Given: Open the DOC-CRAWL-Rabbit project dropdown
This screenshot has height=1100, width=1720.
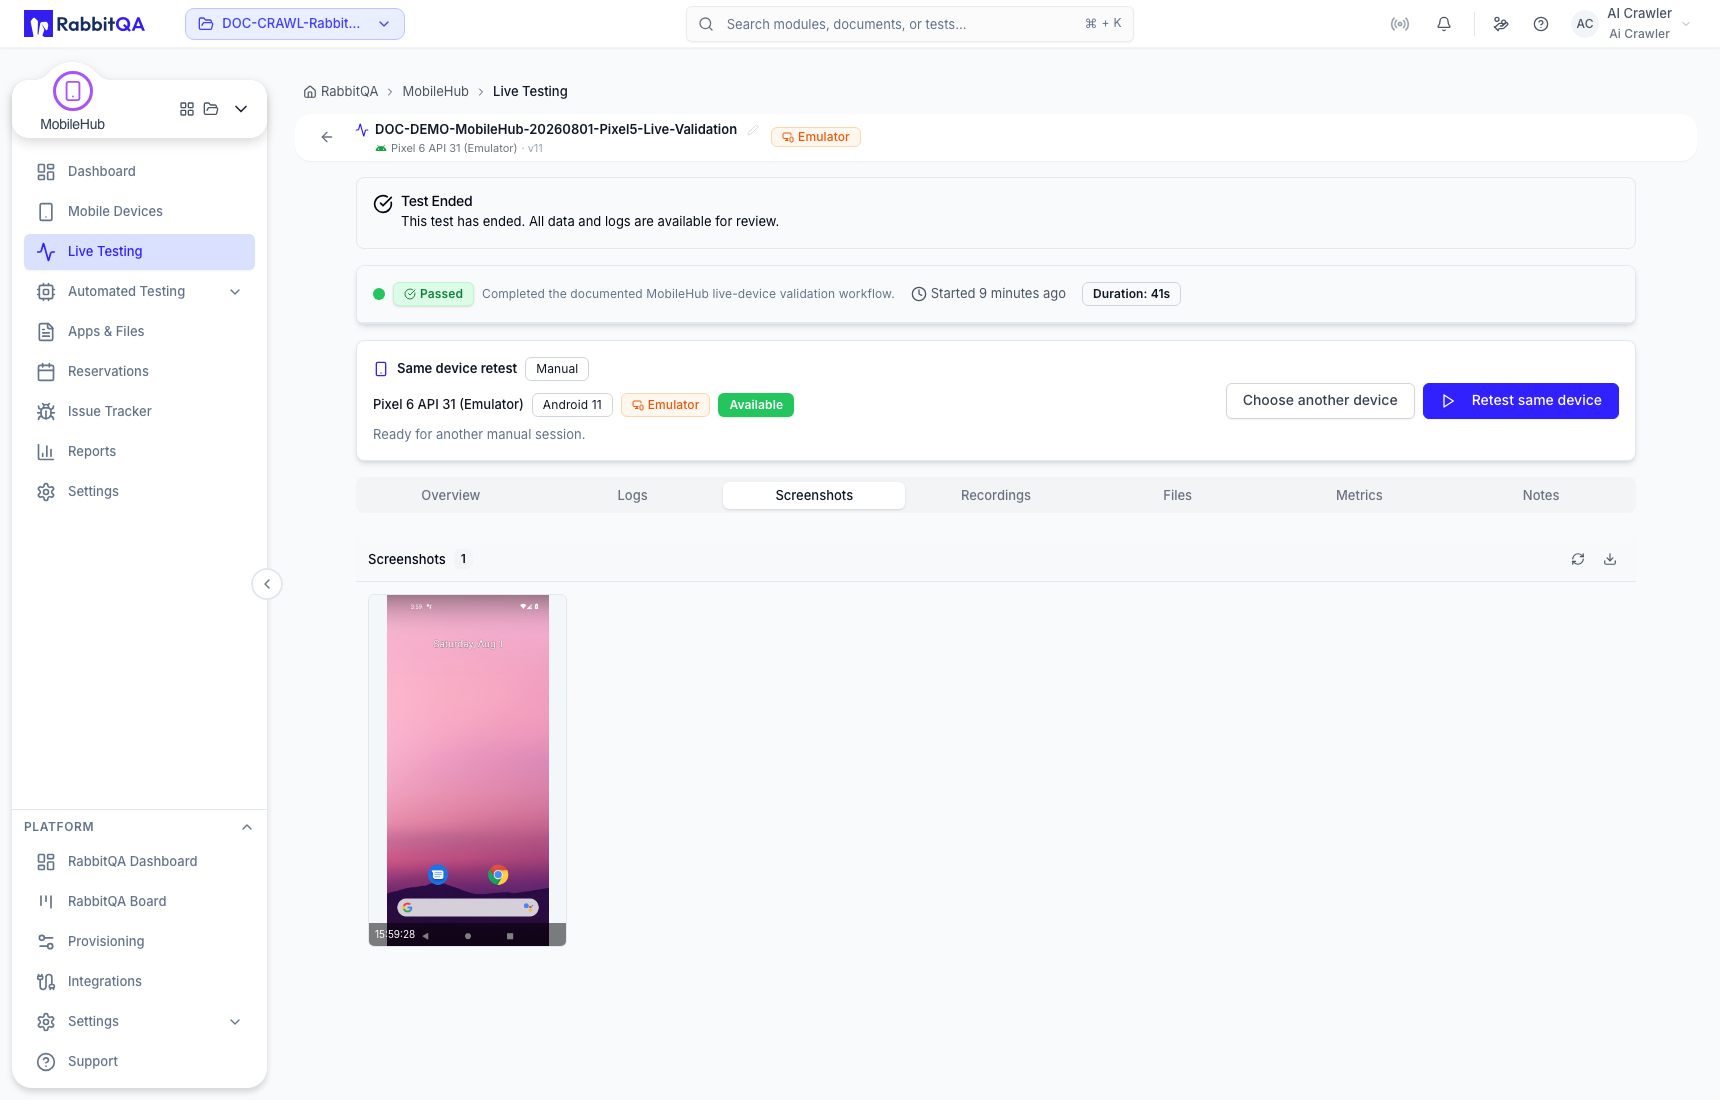Looking at the screenshot, I should pyautogui.click(x=295, y=24).
